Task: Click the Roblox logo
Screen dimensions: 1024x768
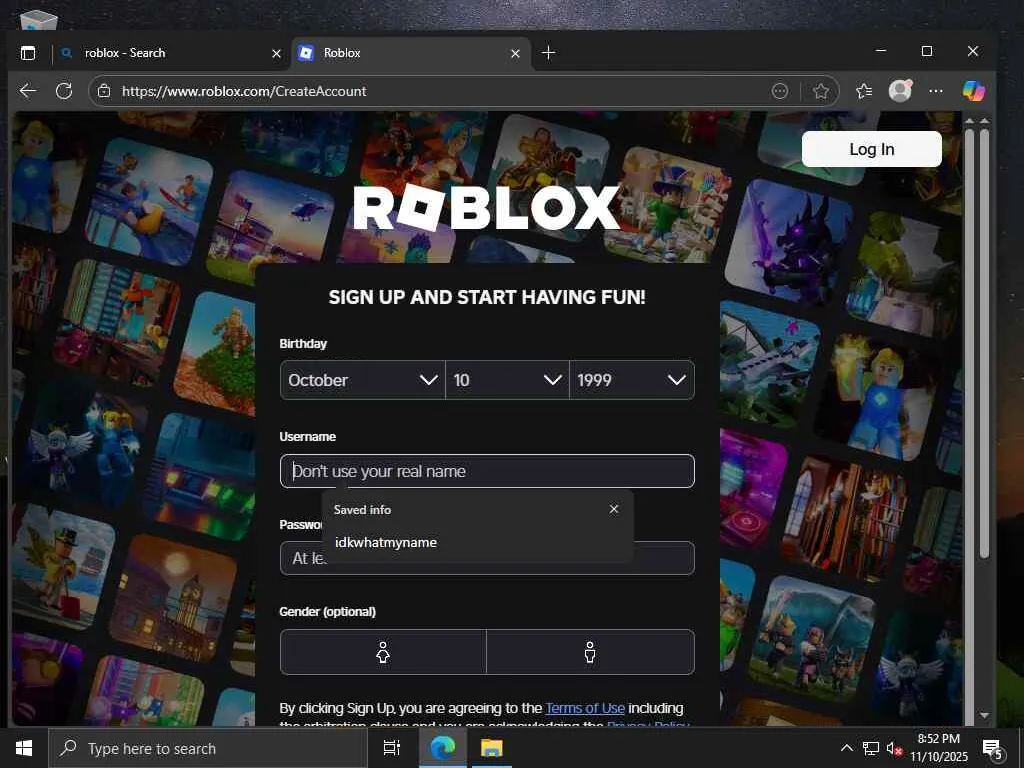Action: coord(487,208)
